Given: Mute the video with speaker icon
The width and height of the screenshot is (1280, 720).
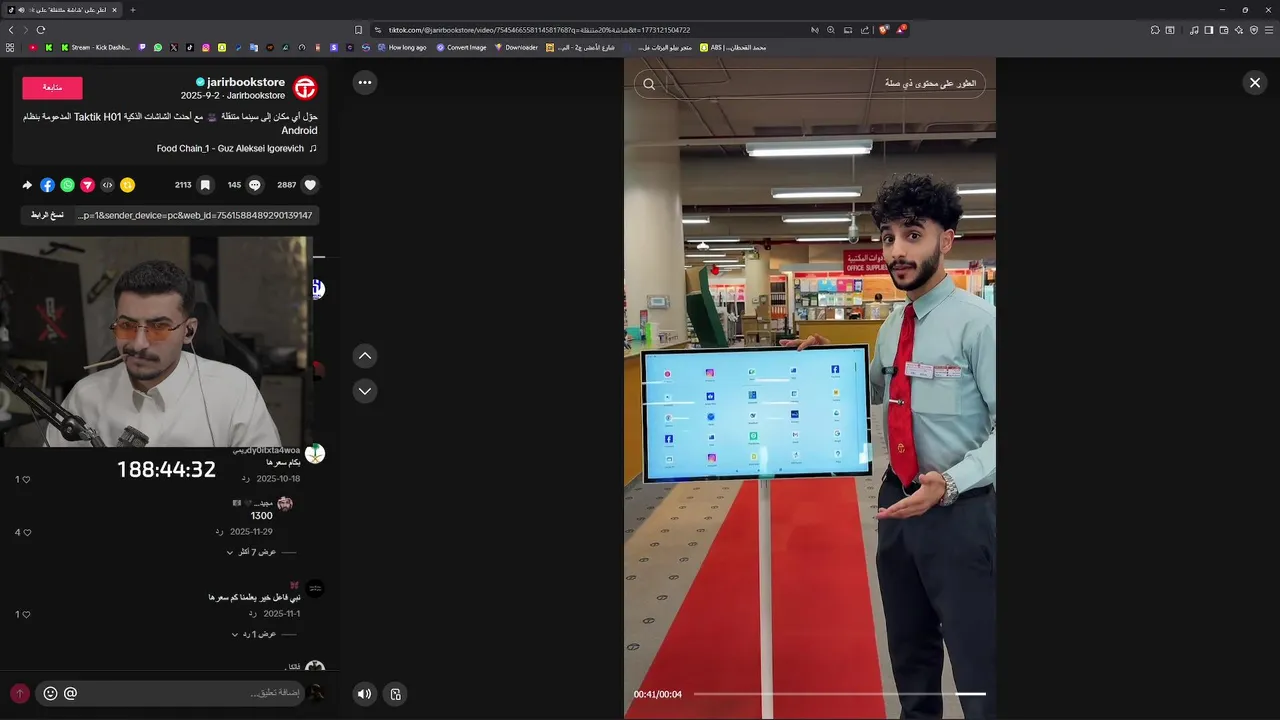Looking at the screenshot, I should click(365, 694).
